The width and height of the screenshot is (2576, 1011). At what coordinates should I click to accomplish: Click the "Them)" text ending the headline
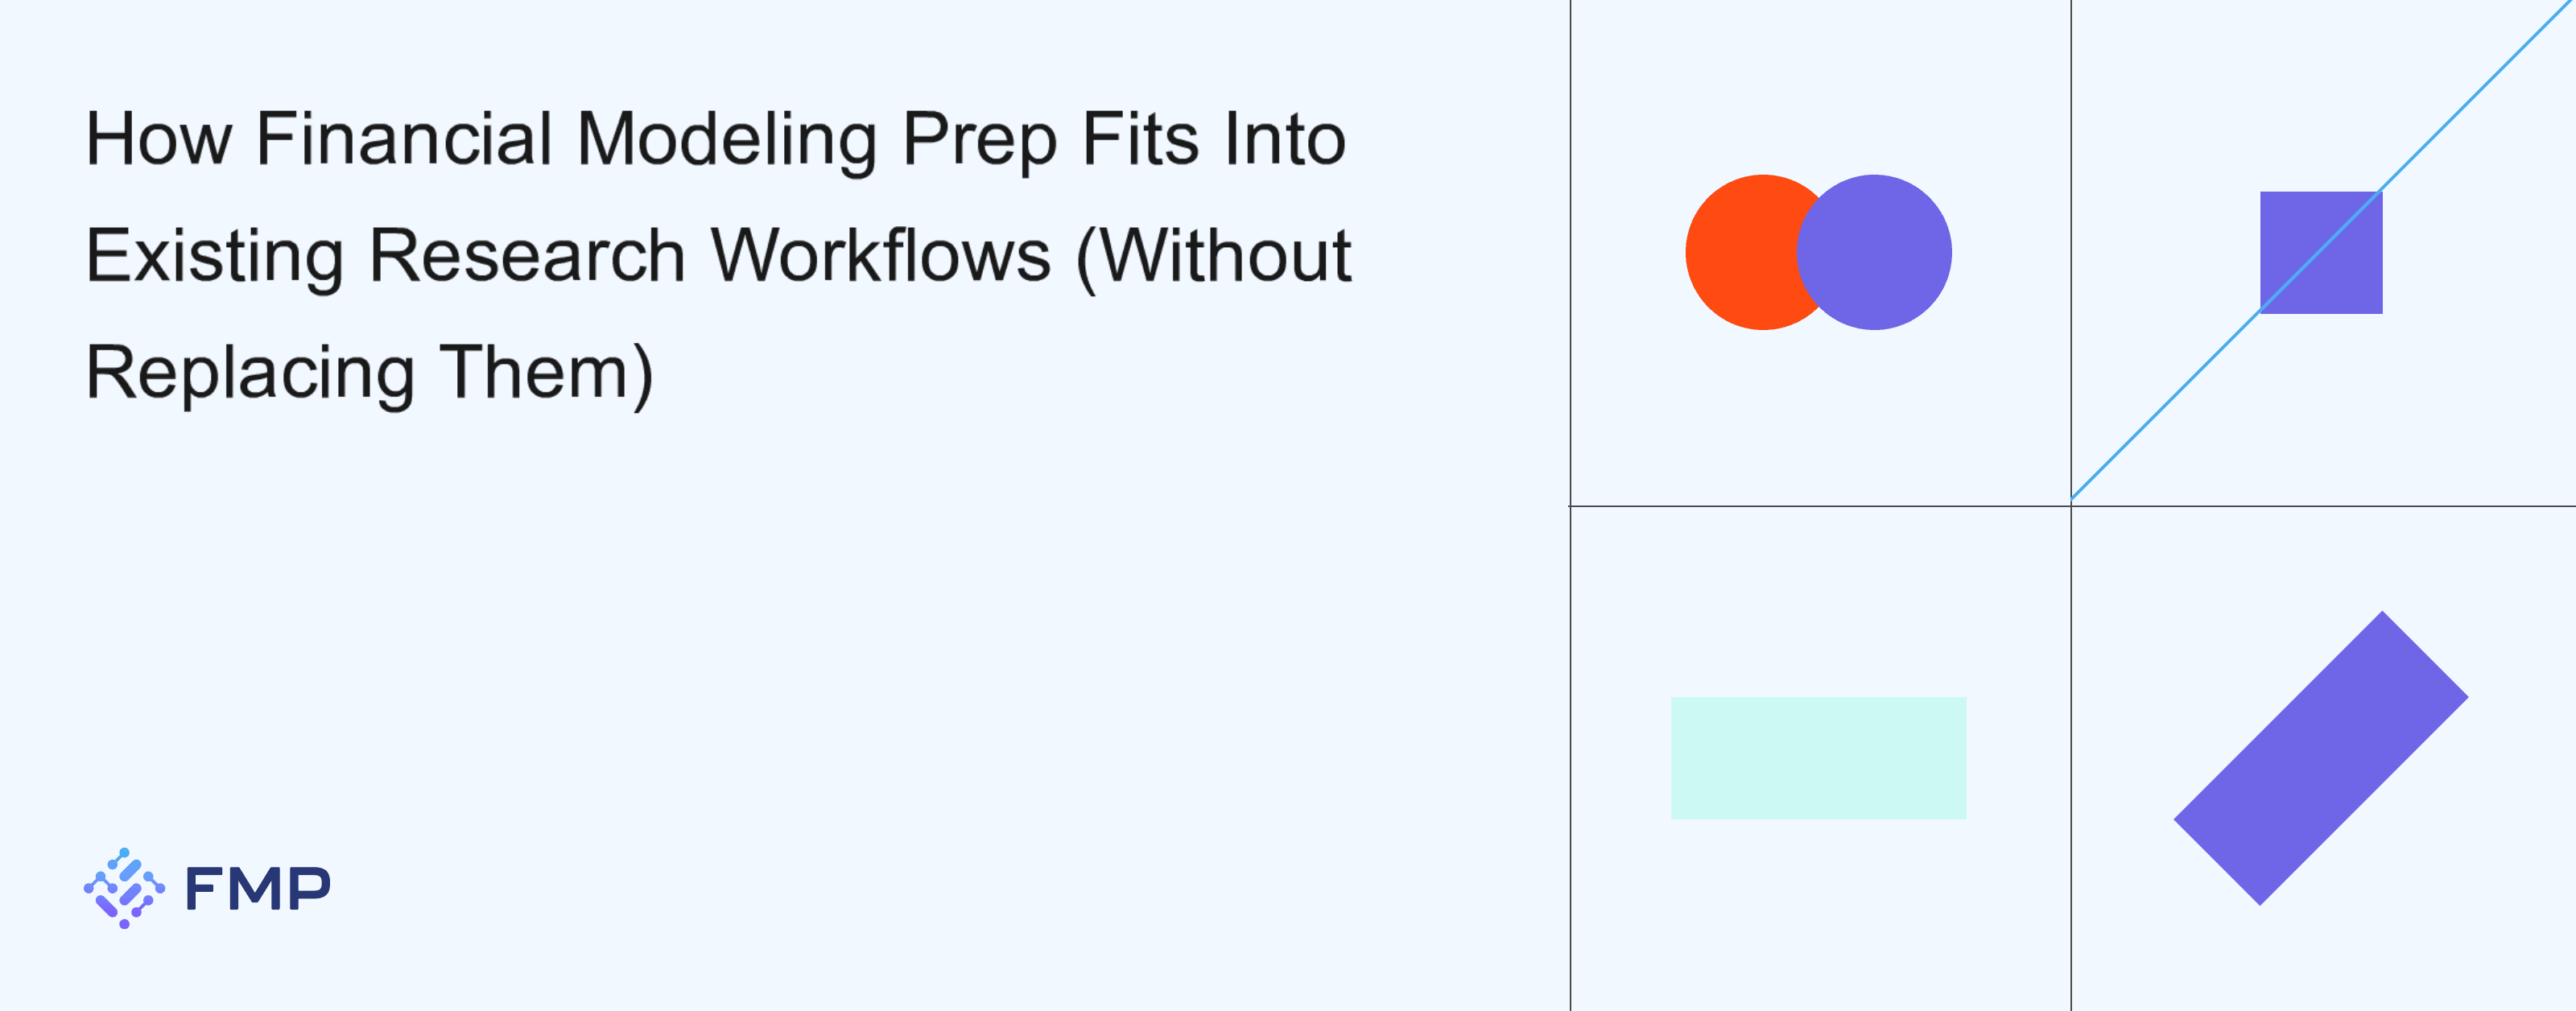coord(546,373)
